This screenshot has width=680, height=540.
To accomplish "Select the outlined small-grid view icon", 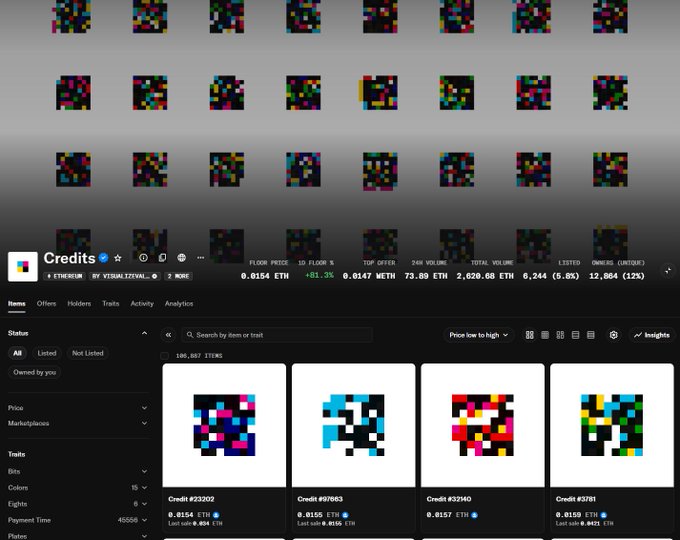I will click(x=560, y=335).
